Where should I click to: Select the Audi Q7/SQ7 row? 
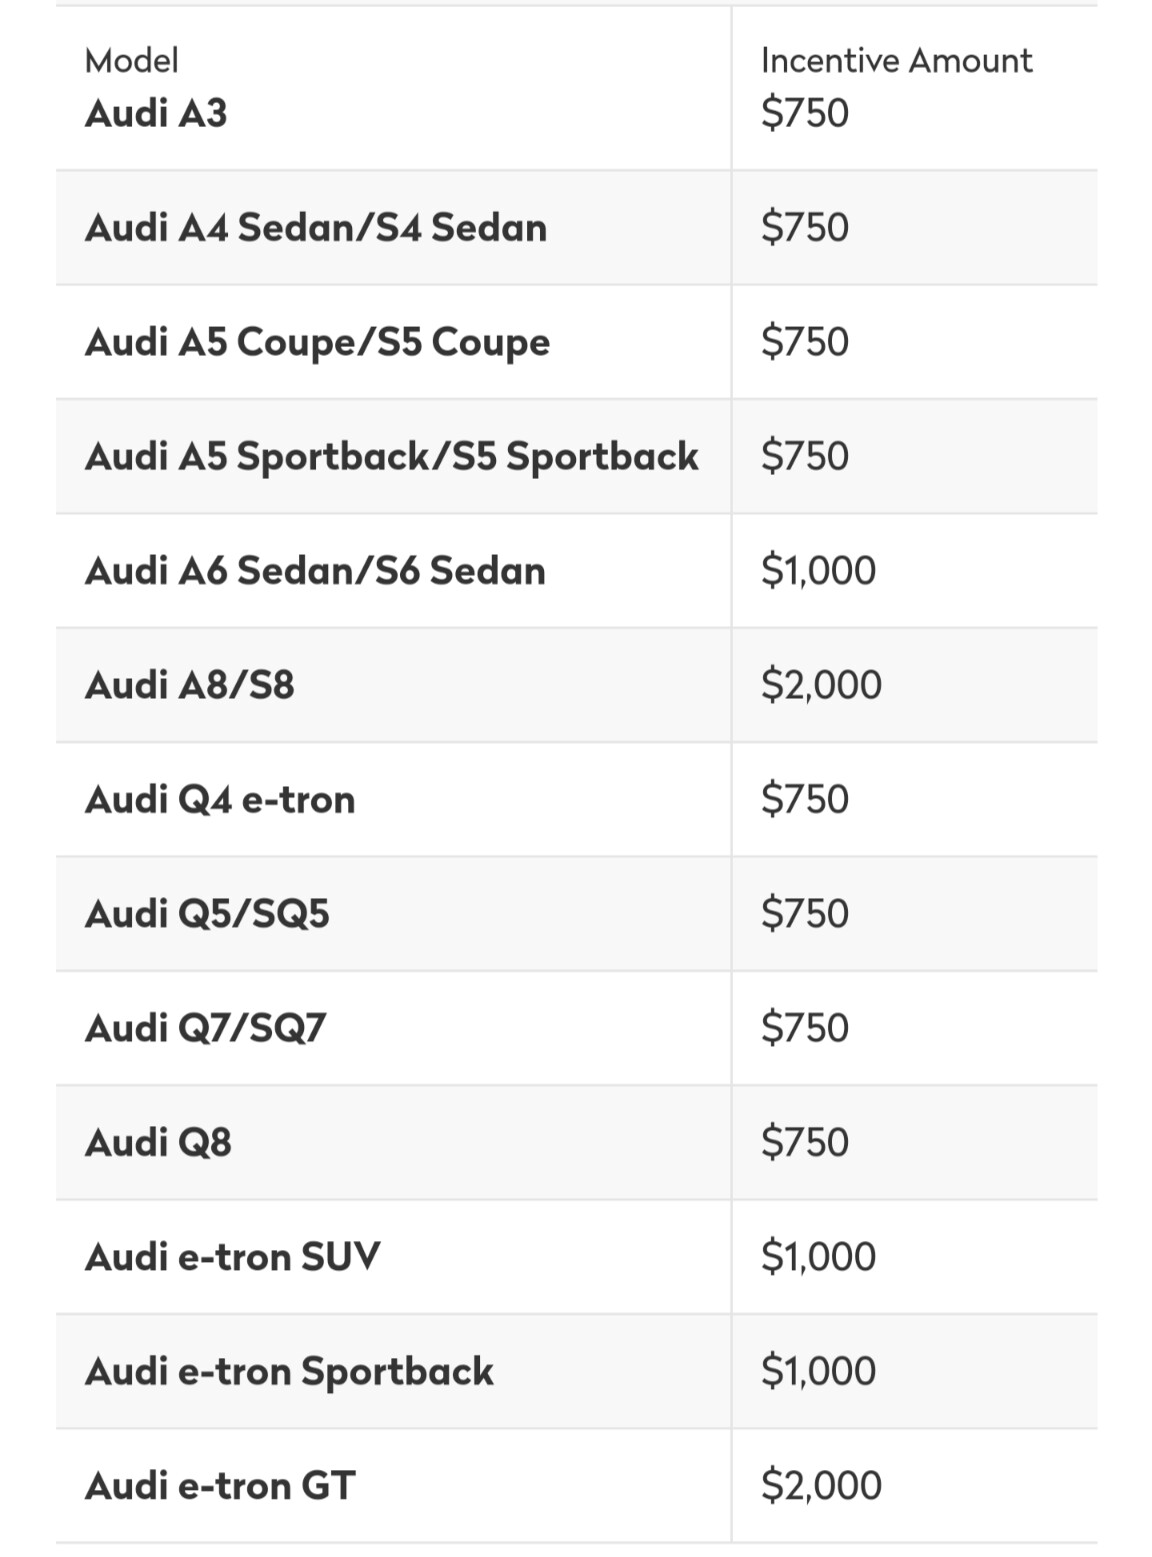tap(576, 1028)
